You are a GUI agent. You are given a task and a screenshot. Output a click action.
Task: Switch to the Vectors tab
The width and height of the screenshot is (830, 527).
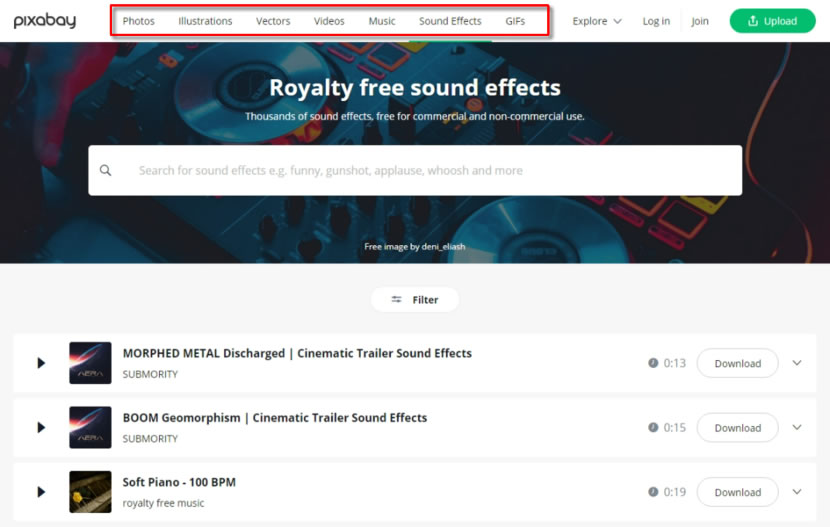[273, 21]
